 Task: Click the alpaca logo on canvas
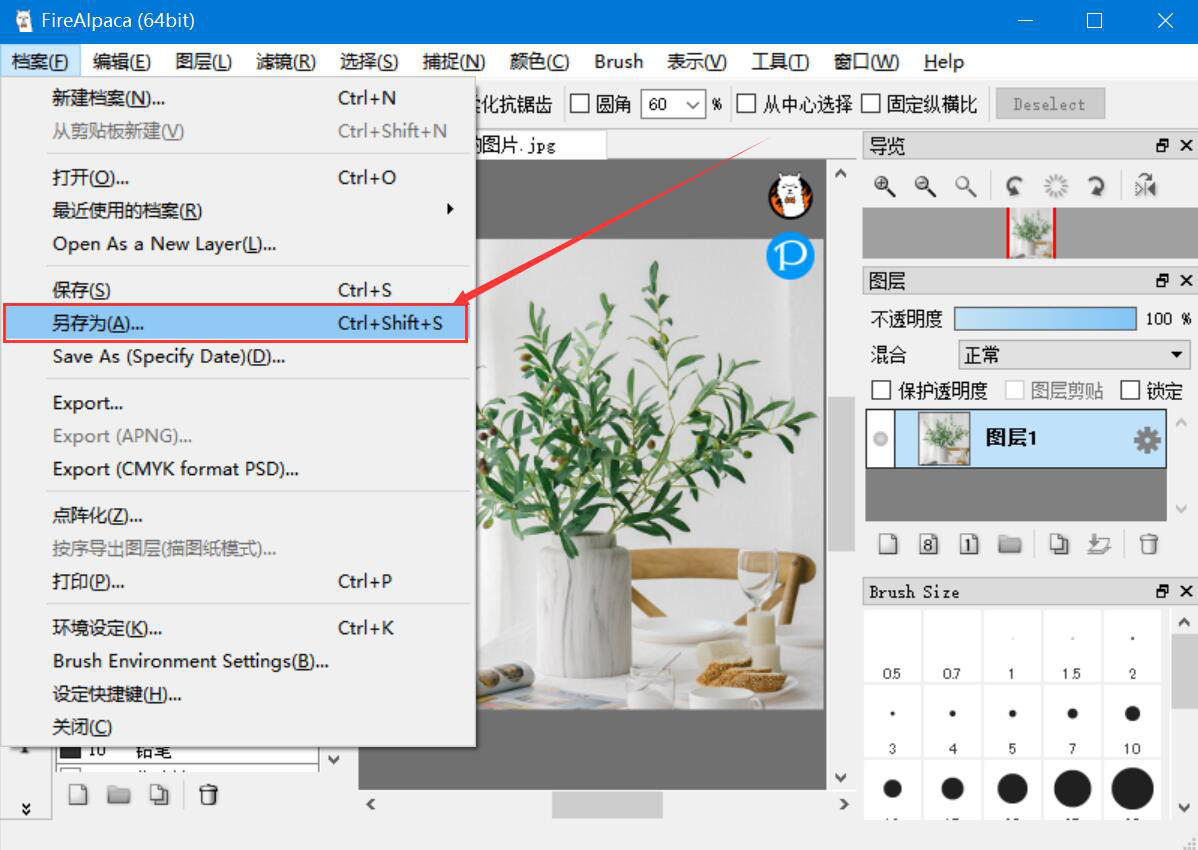click(790, 195)
